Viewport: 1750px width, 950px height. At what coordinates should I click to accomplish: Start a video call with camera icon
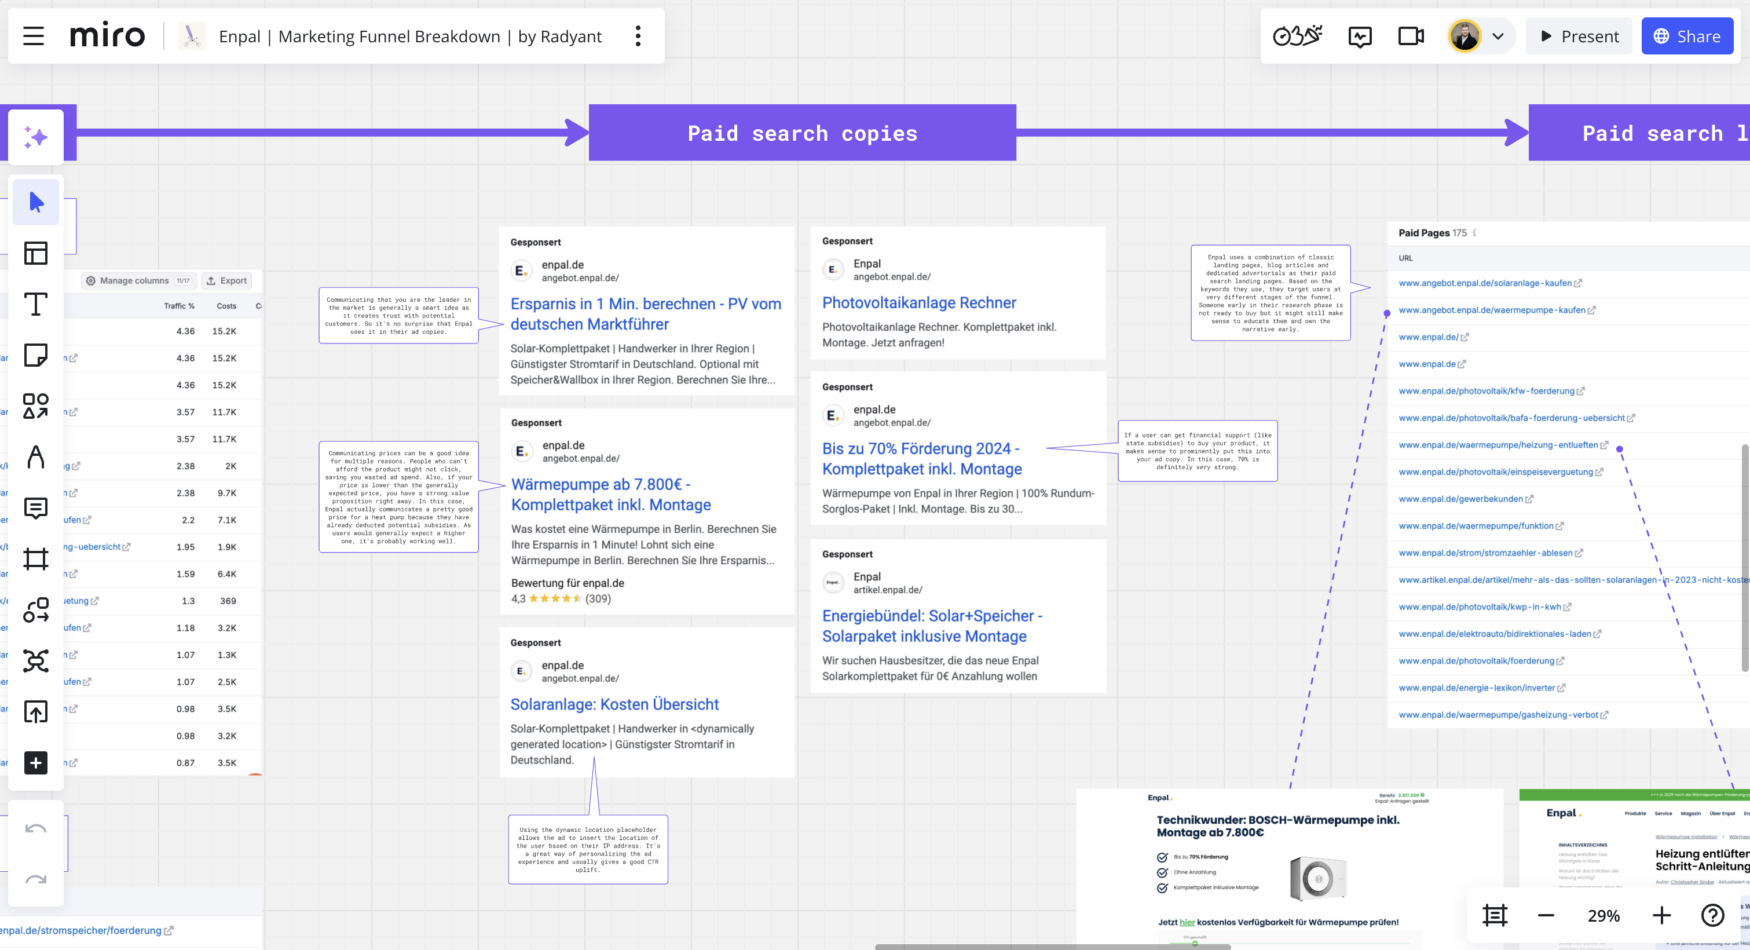coord(1411,36)
